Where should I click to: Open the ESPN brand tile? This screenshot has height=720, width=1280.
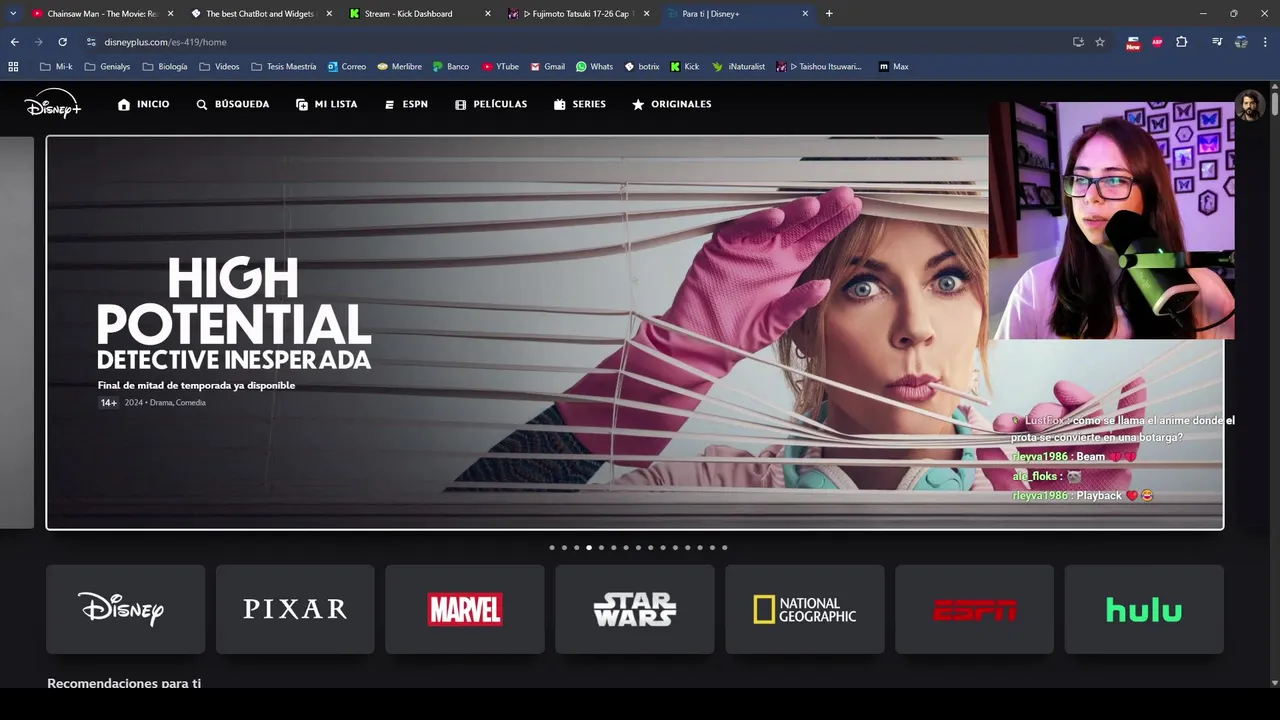point(974,609)
